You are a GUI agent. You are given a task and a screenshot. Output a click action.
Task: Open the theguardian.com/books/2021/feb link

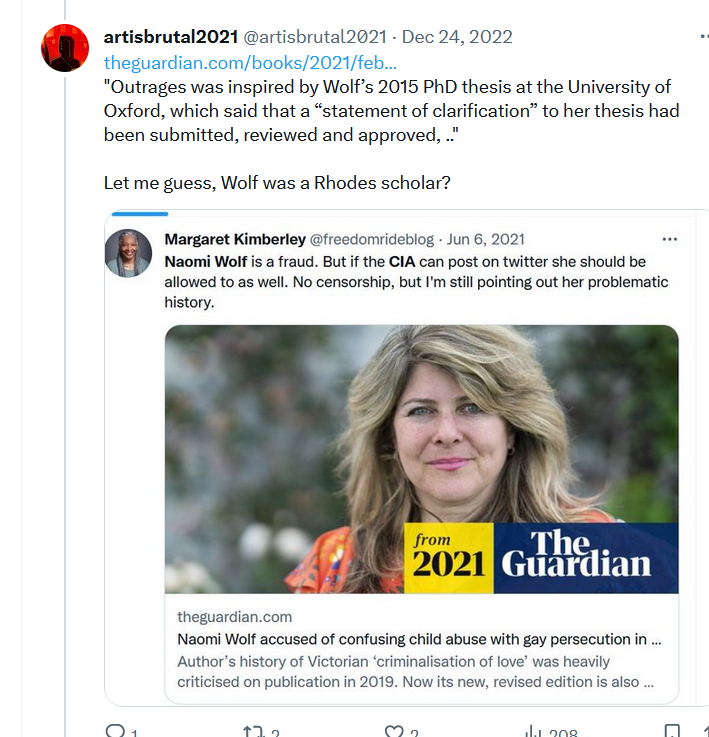click(250, 62)
